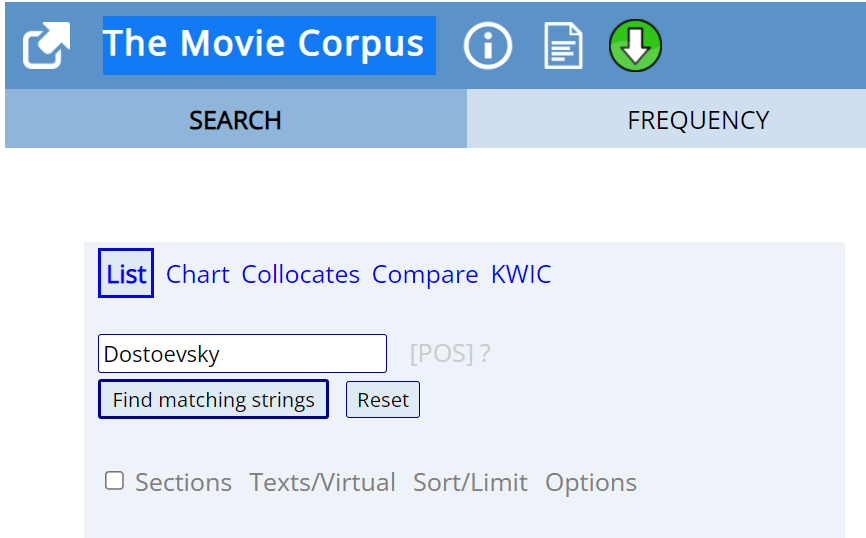Select the Chart search mode
The width and height of the screenshot is (866, 538).
point(197,274)
